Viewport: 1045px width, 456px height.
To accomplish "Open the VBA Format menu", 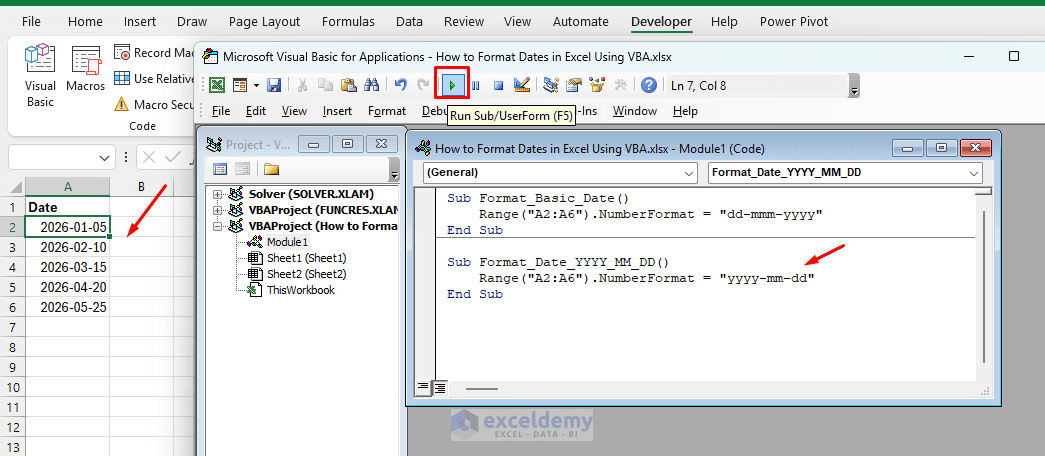I will tap(387, 111).
